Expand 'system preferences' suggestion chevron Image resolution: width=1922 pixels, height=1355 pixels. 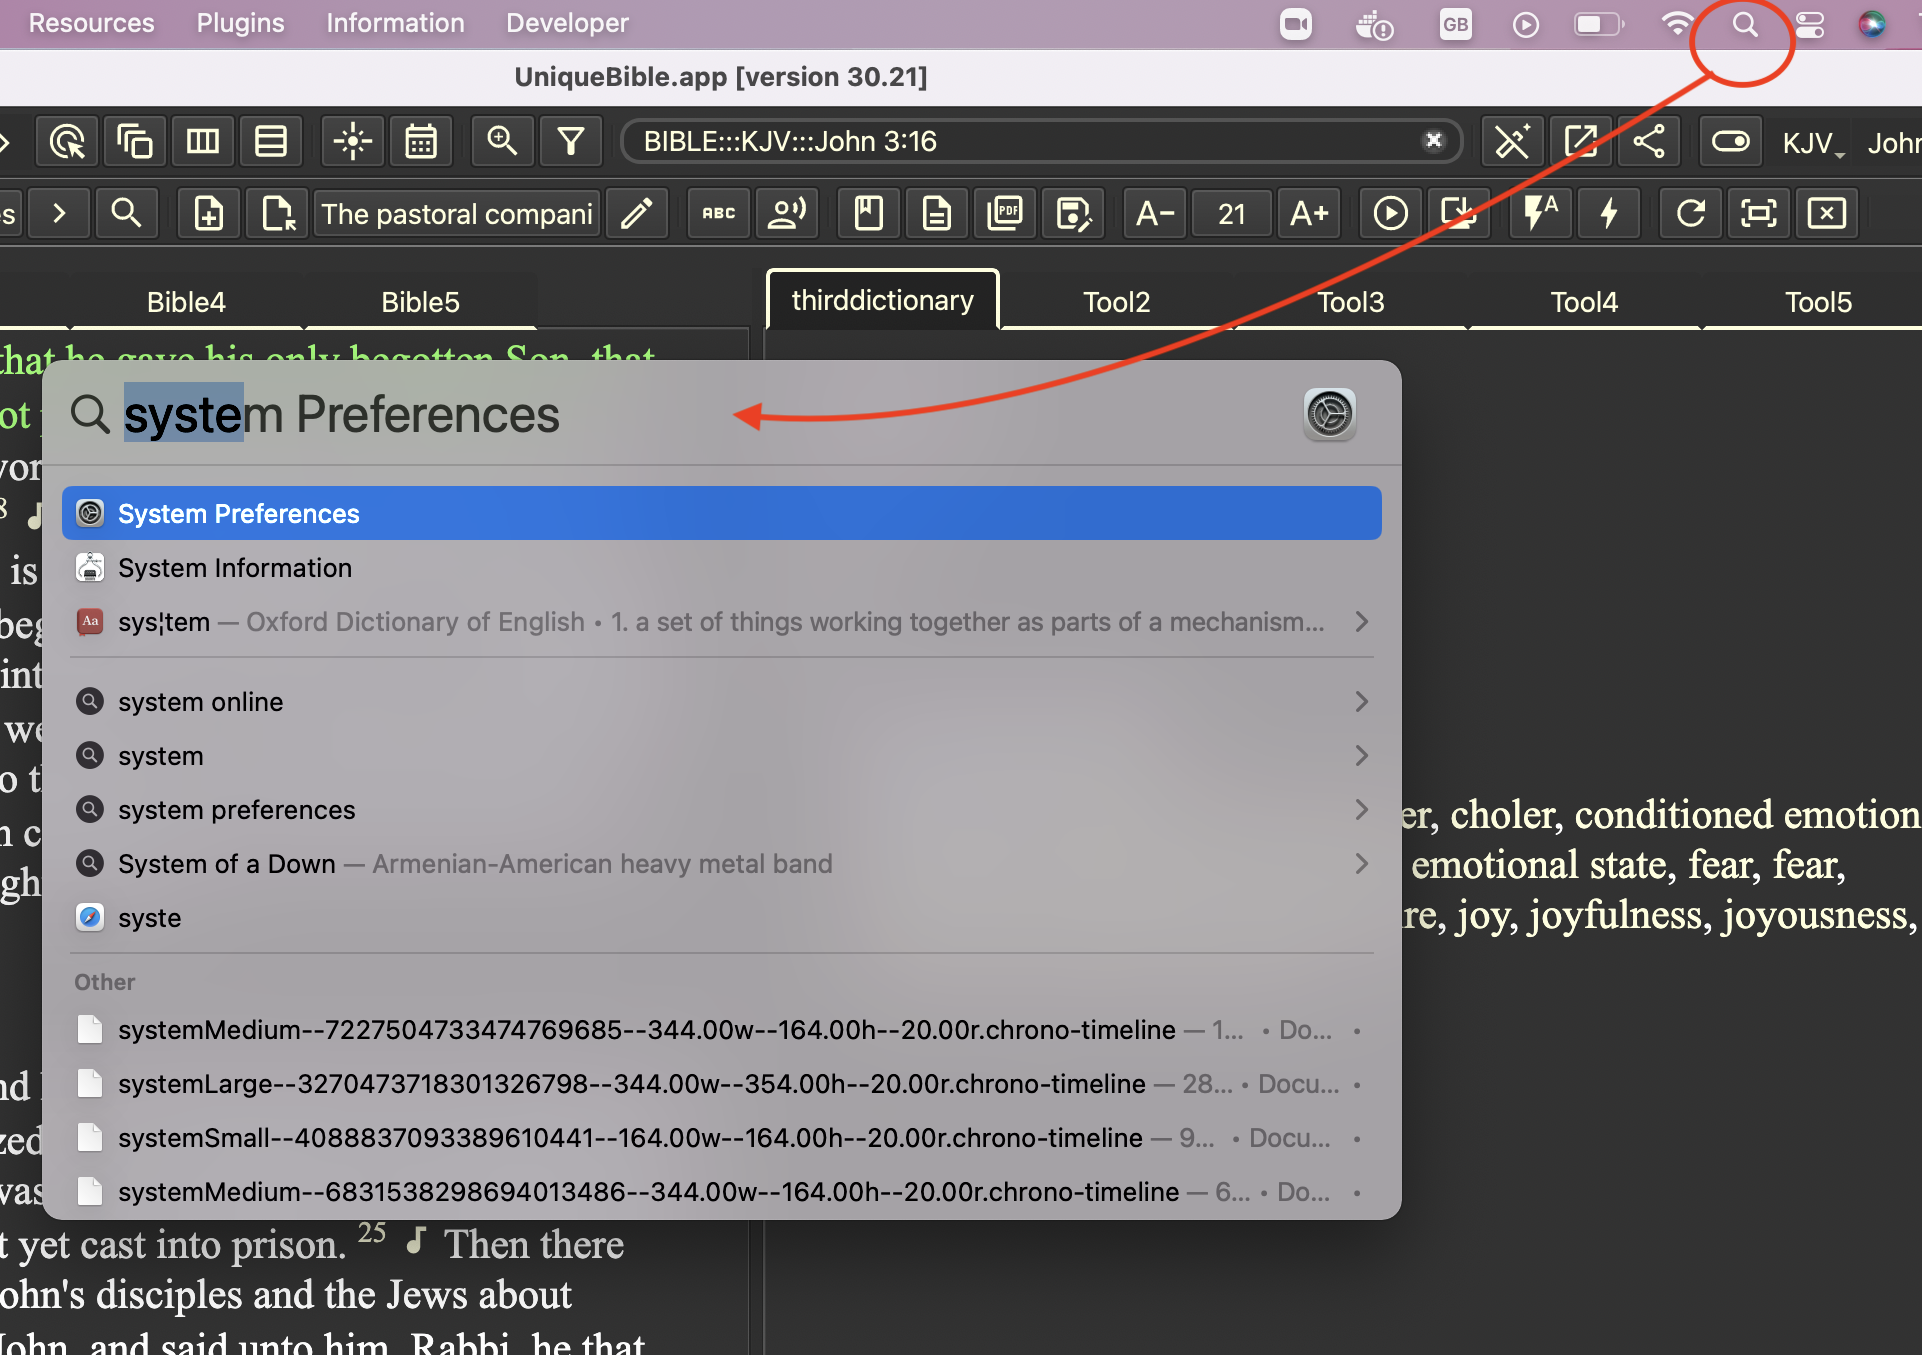click(x=1361, y=809)
